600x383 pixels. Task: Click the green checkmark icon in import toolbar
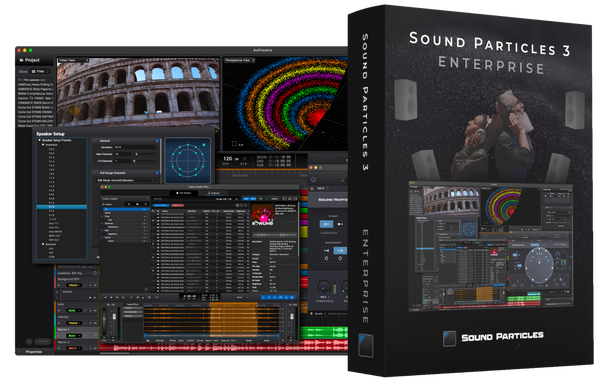267,199
